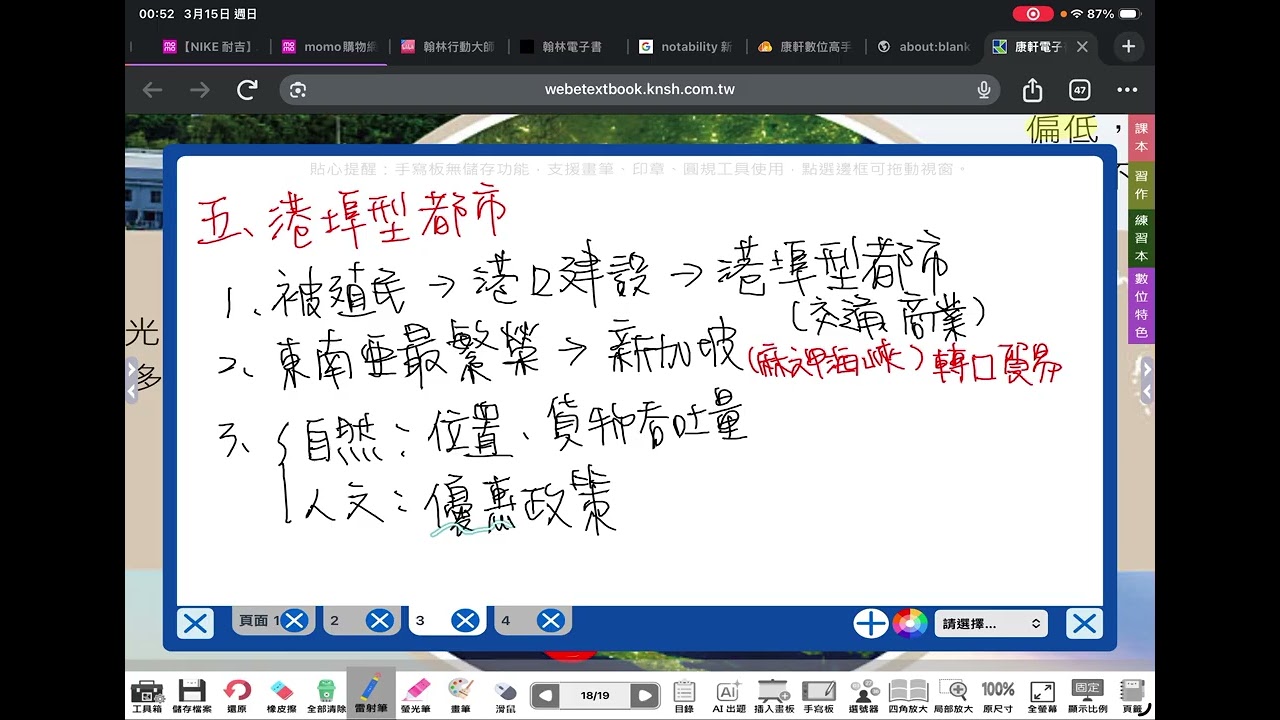The width and height of the screenshot is (1280, 720).
Task: Open the 數位特色 side tab
Action: coord(1141,305)
